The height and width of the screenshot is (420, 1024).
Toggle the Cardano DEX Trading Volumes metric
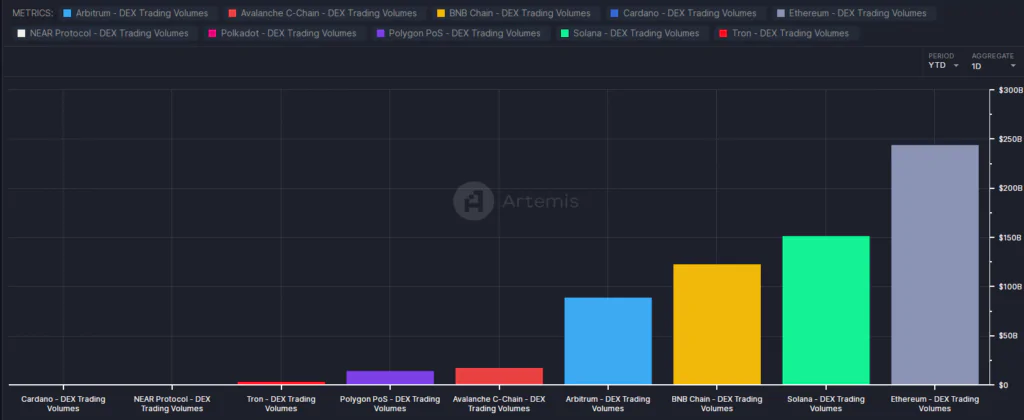click(684, 13)
